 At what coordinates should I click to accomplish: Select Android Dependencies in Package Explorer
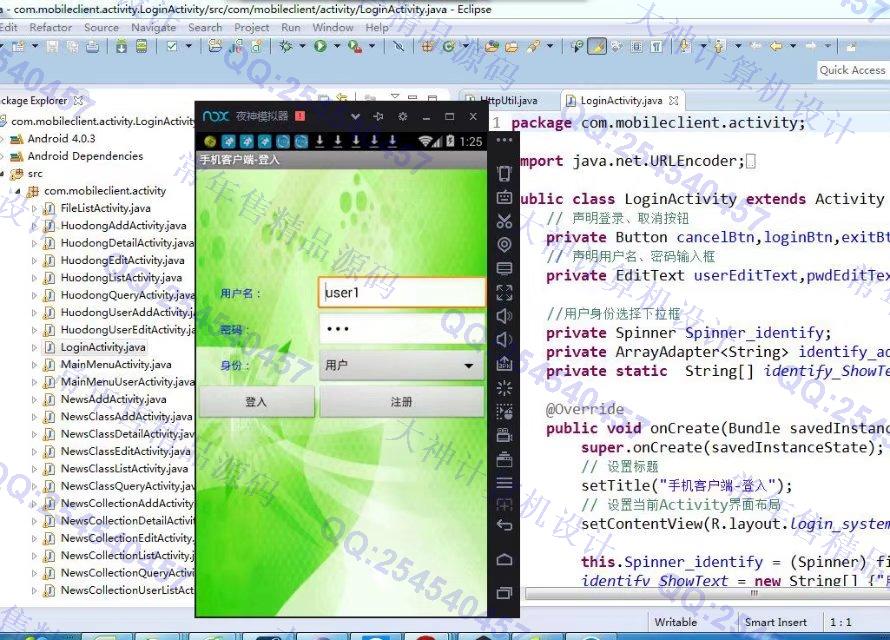tap(85, 156)
